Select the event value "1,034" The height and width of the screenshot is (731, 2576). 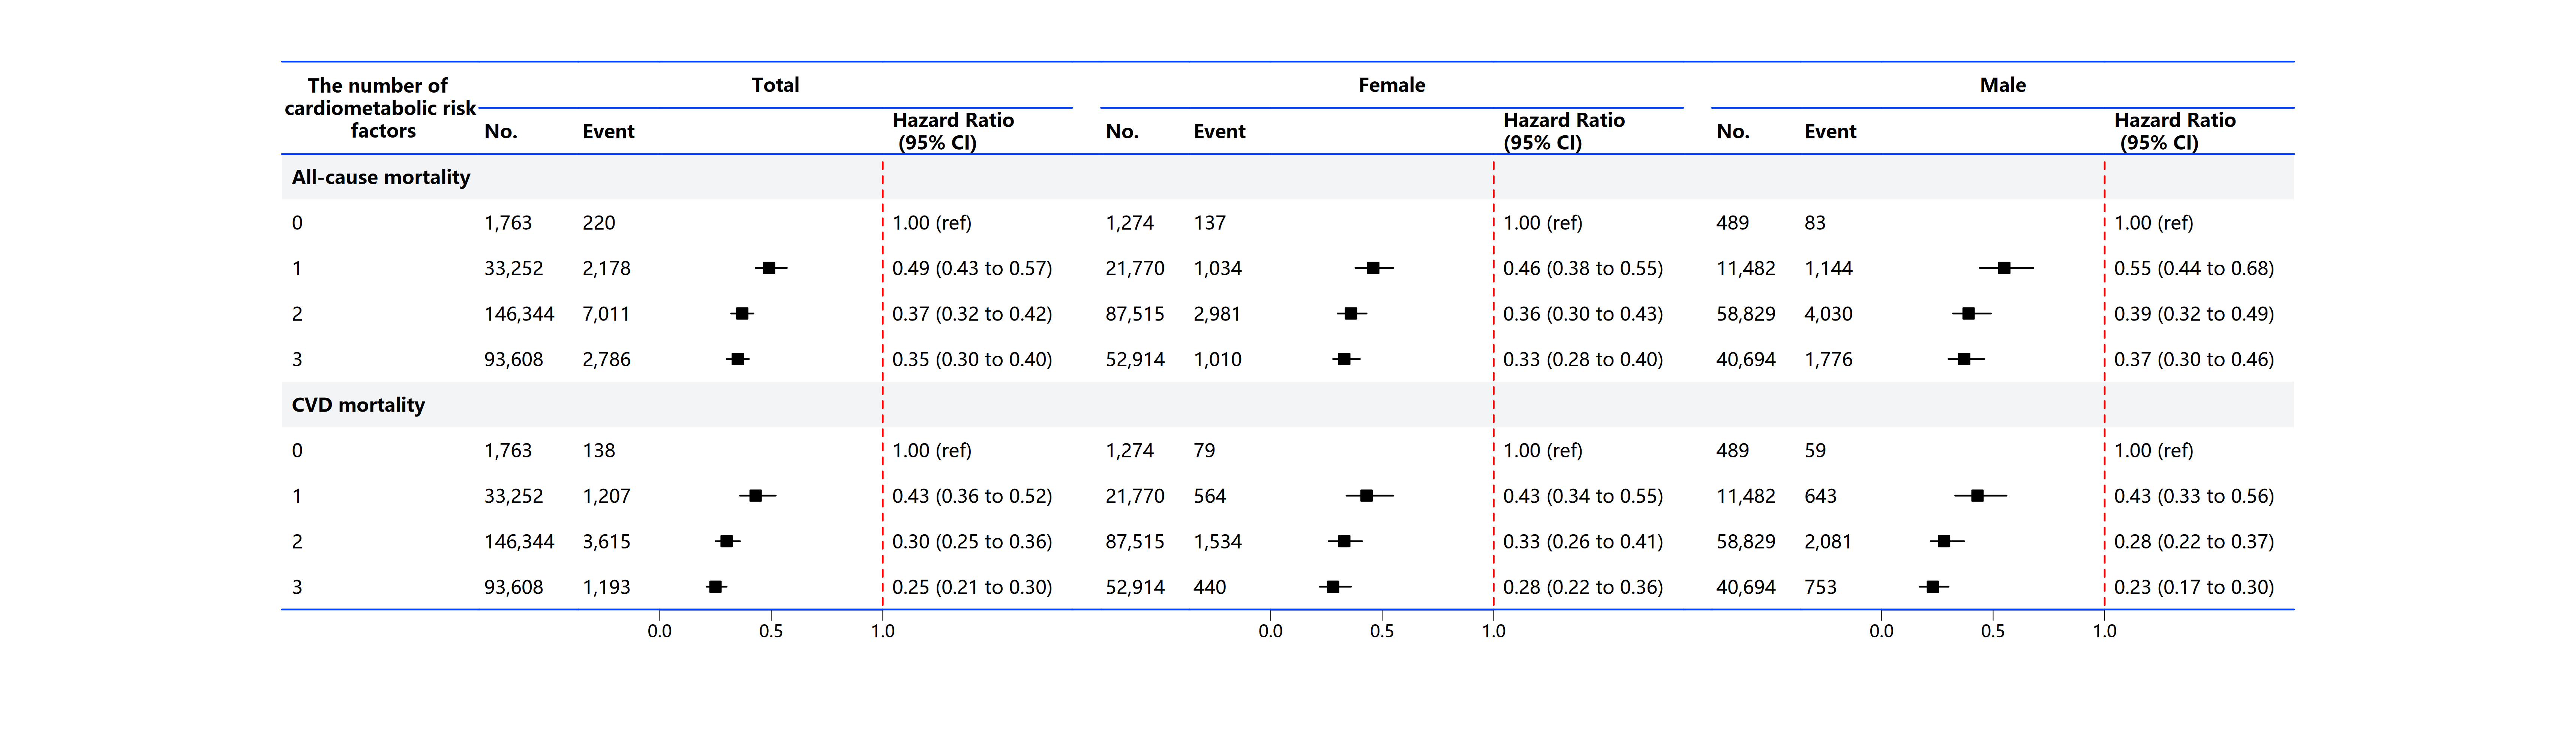(x=1217, y=269)
